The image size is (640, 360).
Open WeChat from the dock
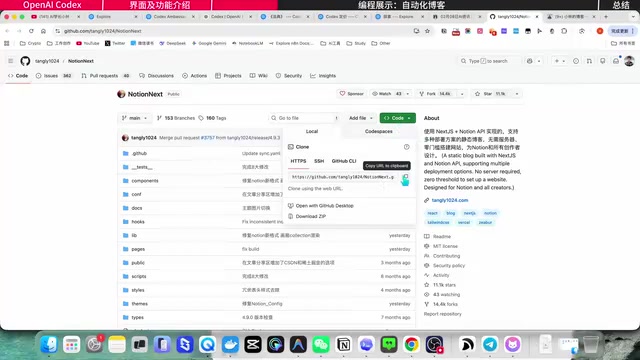pyautogui.click(x=321, y=344)
